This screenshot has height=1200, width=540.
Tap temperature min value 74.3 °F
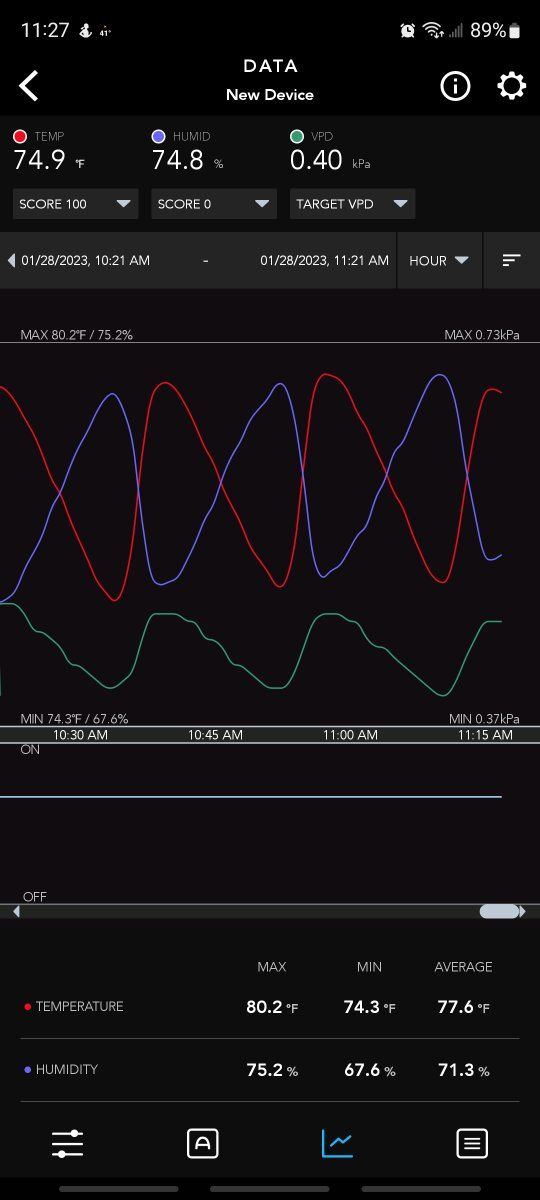[x=370, y=1007]
